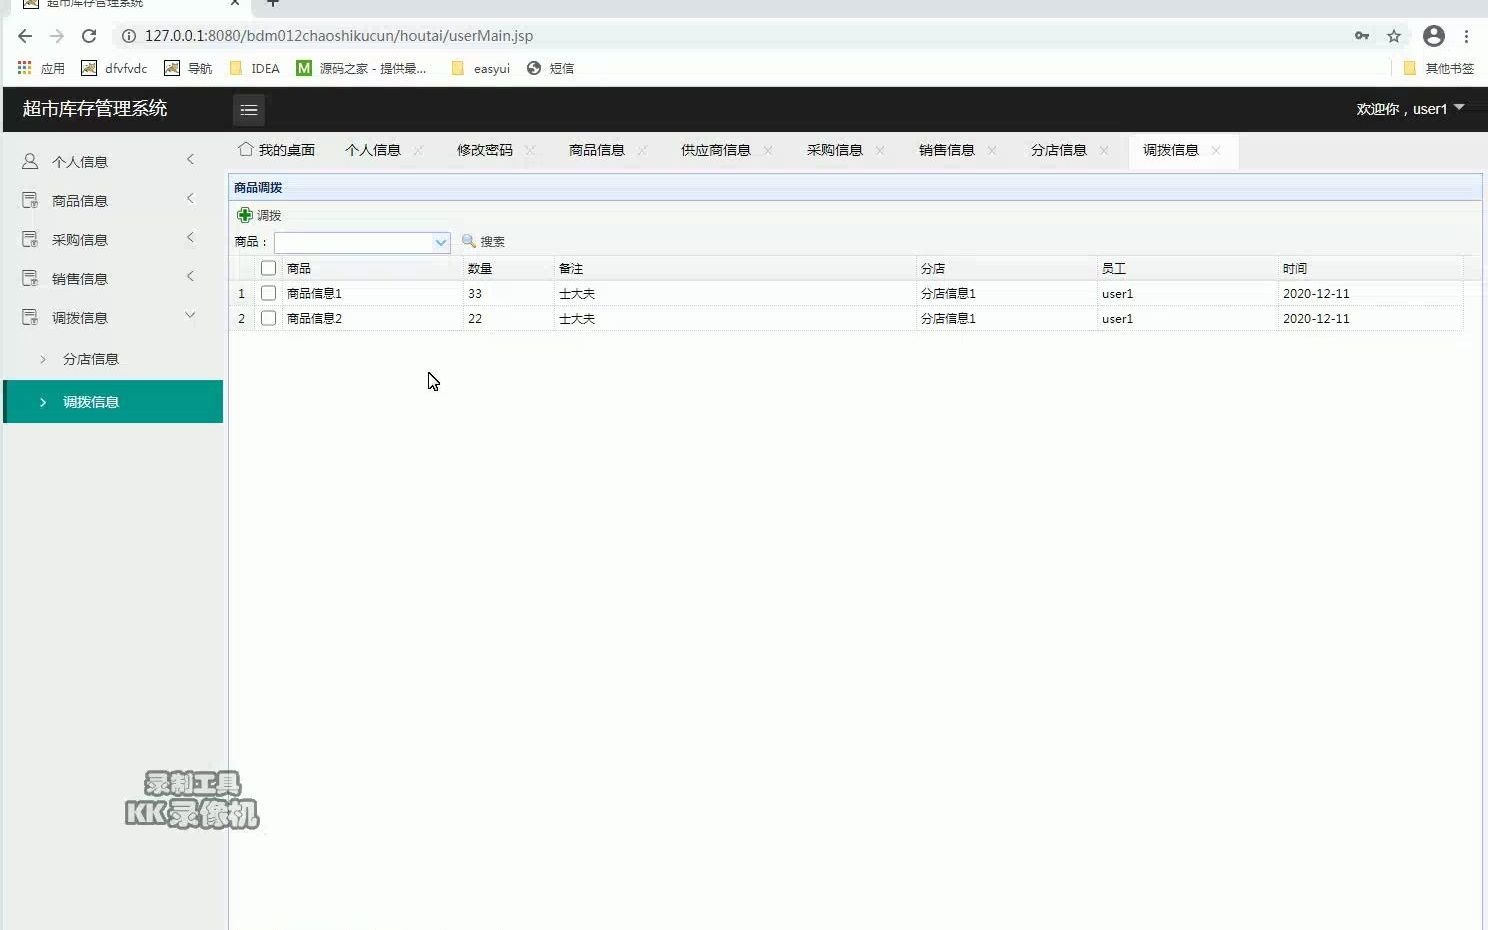
Task: Open the browser profile avatar icon
Action: click(1434, 36)
